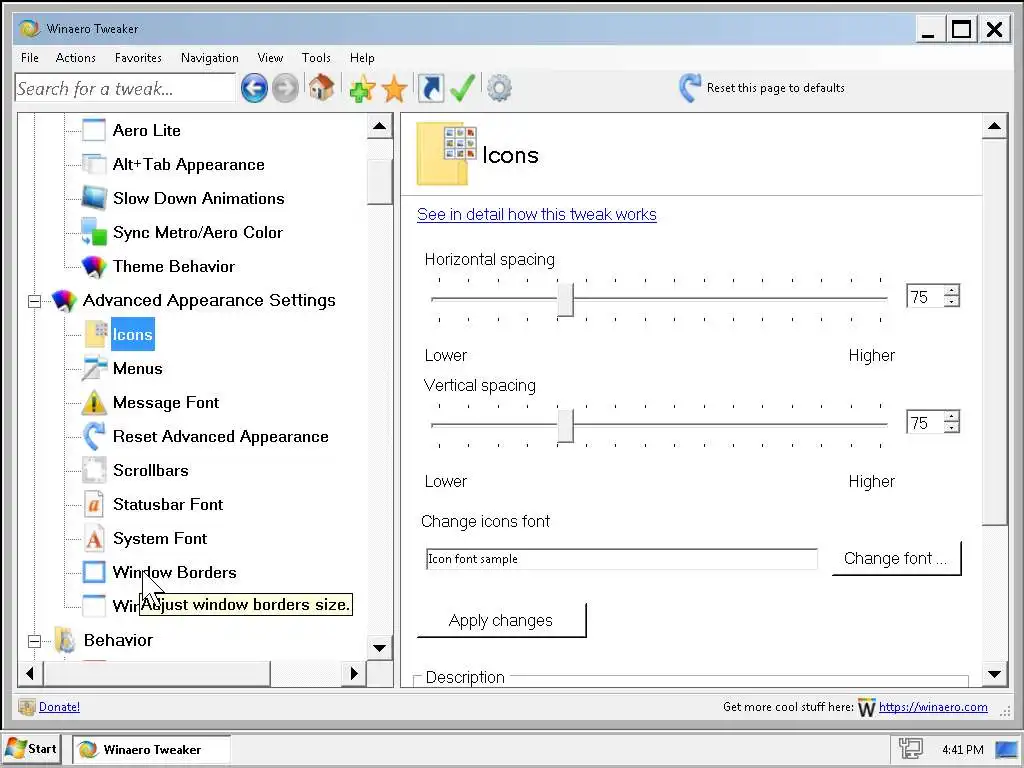
Task: Click the Slow Down Animations monitor icon
Action: pos(93,198)
